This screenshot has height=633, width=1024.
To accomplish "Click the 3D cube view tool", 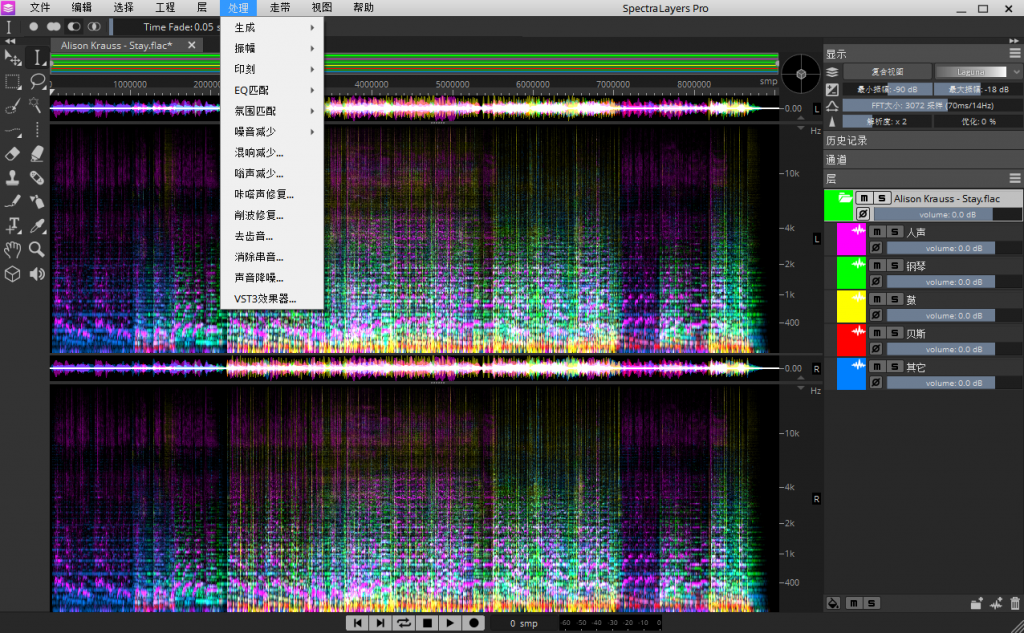I will point(12,274).
